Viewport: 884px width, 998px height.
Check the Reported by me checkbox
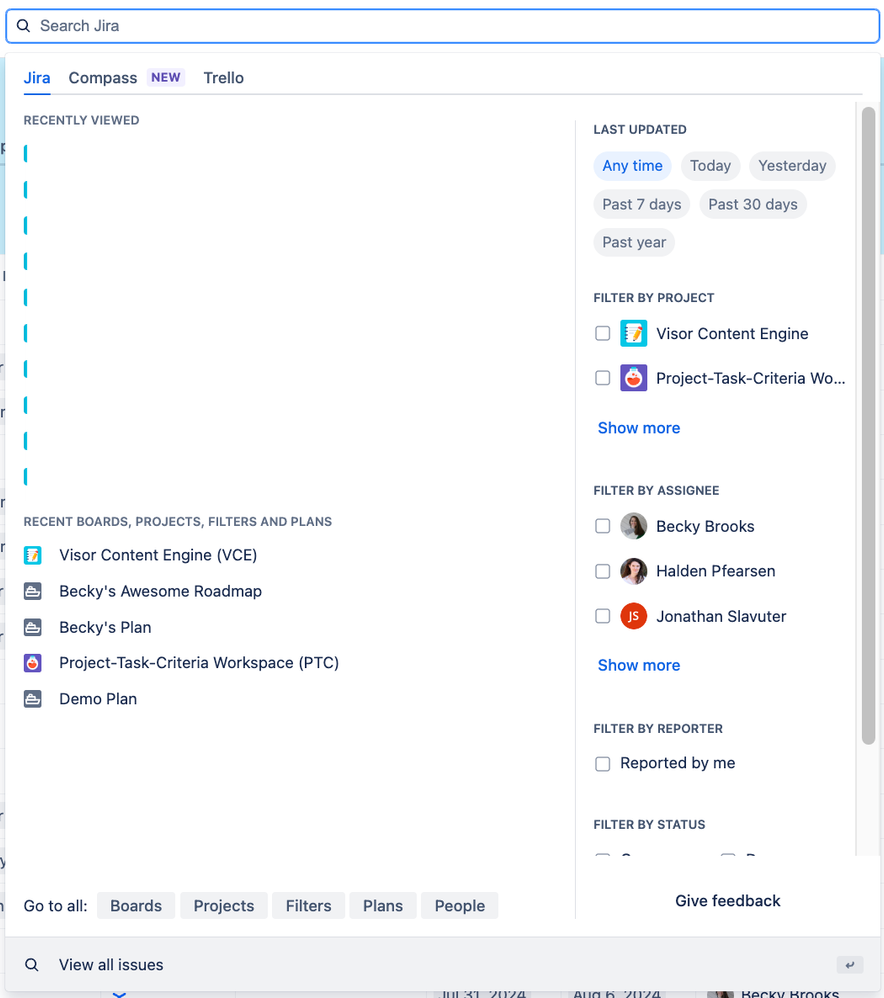[x=603, y=763]
